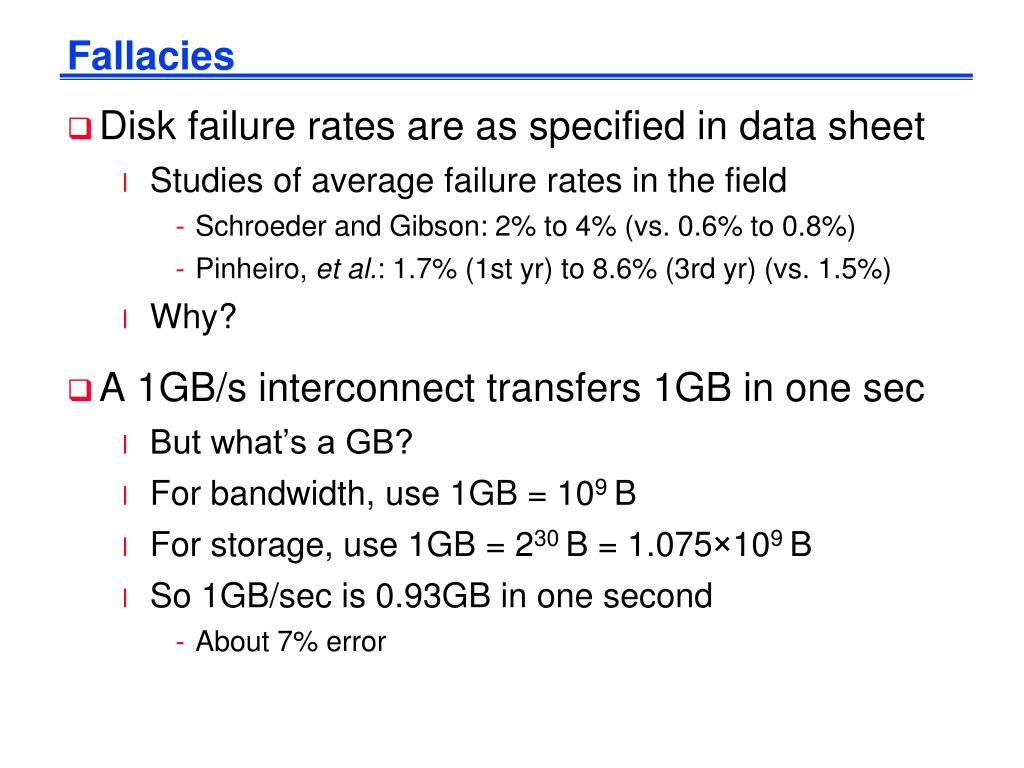Click the red bullet marker beside Why?
Image resolution: width=1024 pixels, height=768 pixels.
124,319
